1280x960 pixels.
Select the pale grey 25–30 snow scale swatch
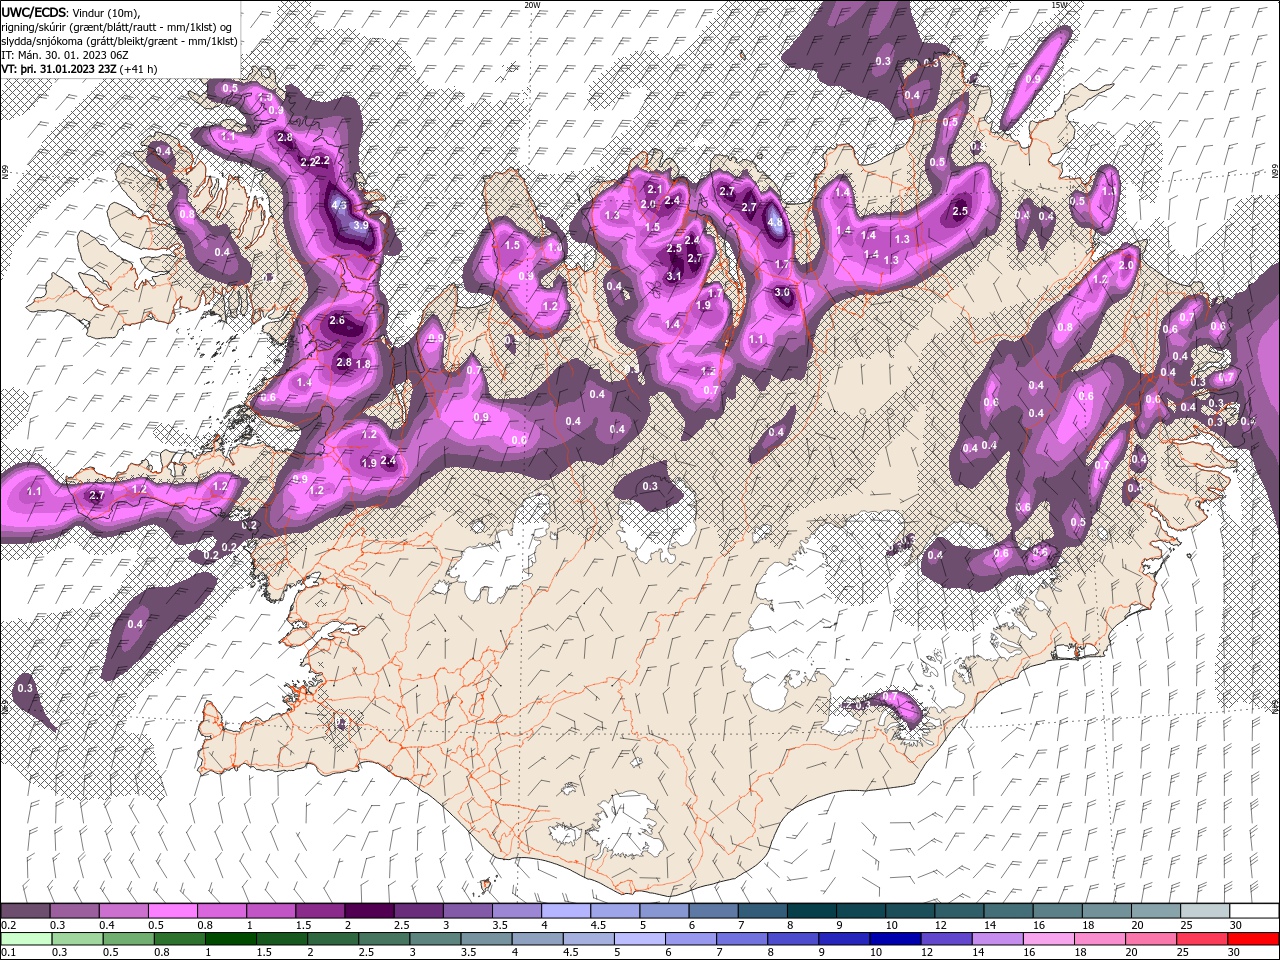[x=1204, y=911]
